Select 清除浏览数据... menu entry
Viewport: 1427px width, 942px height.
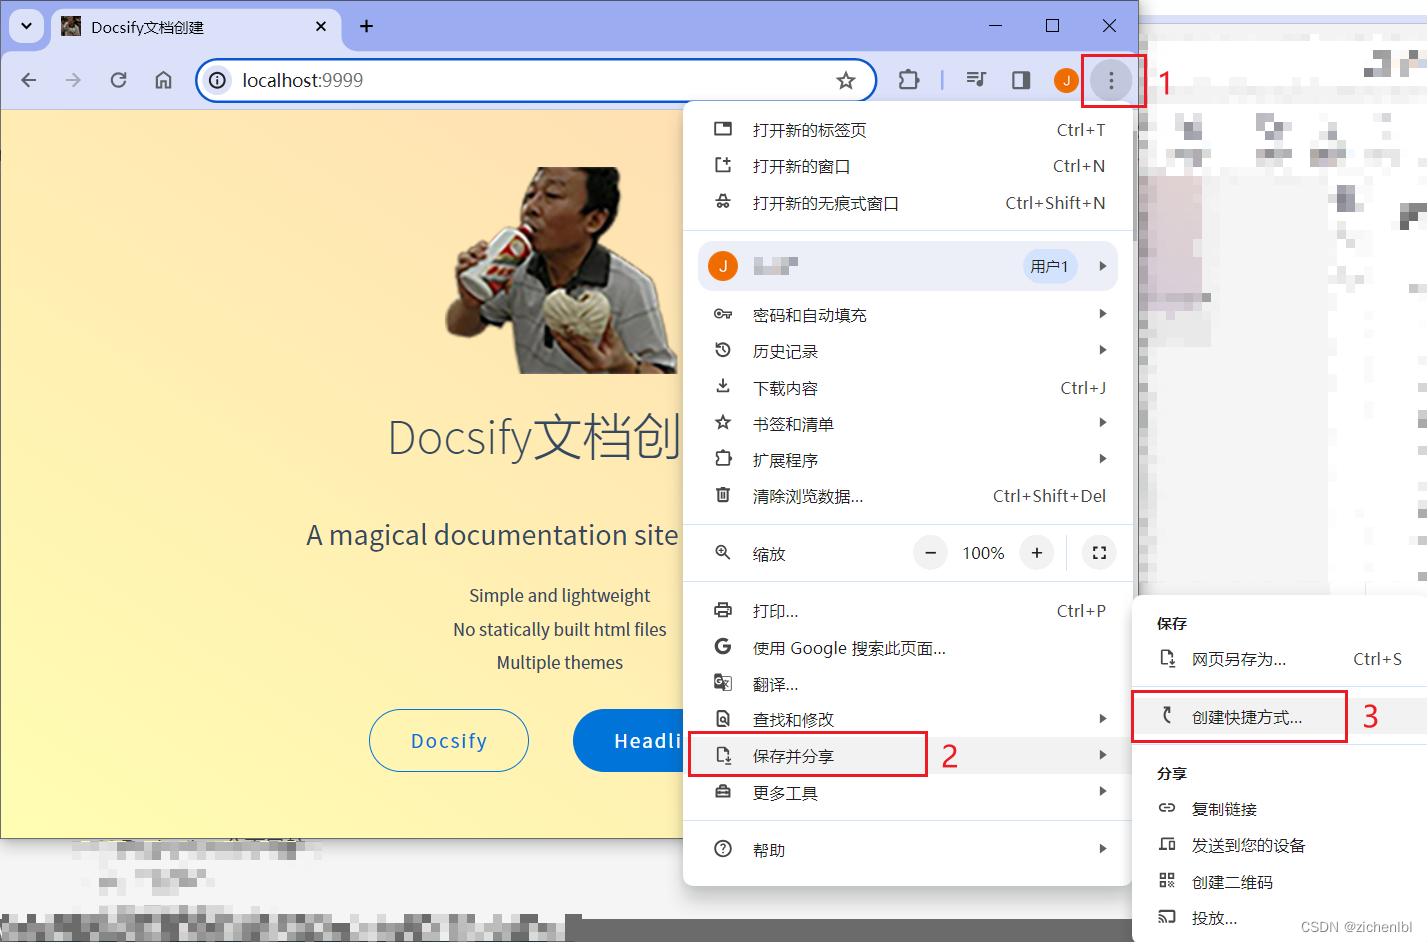(909, 496)
